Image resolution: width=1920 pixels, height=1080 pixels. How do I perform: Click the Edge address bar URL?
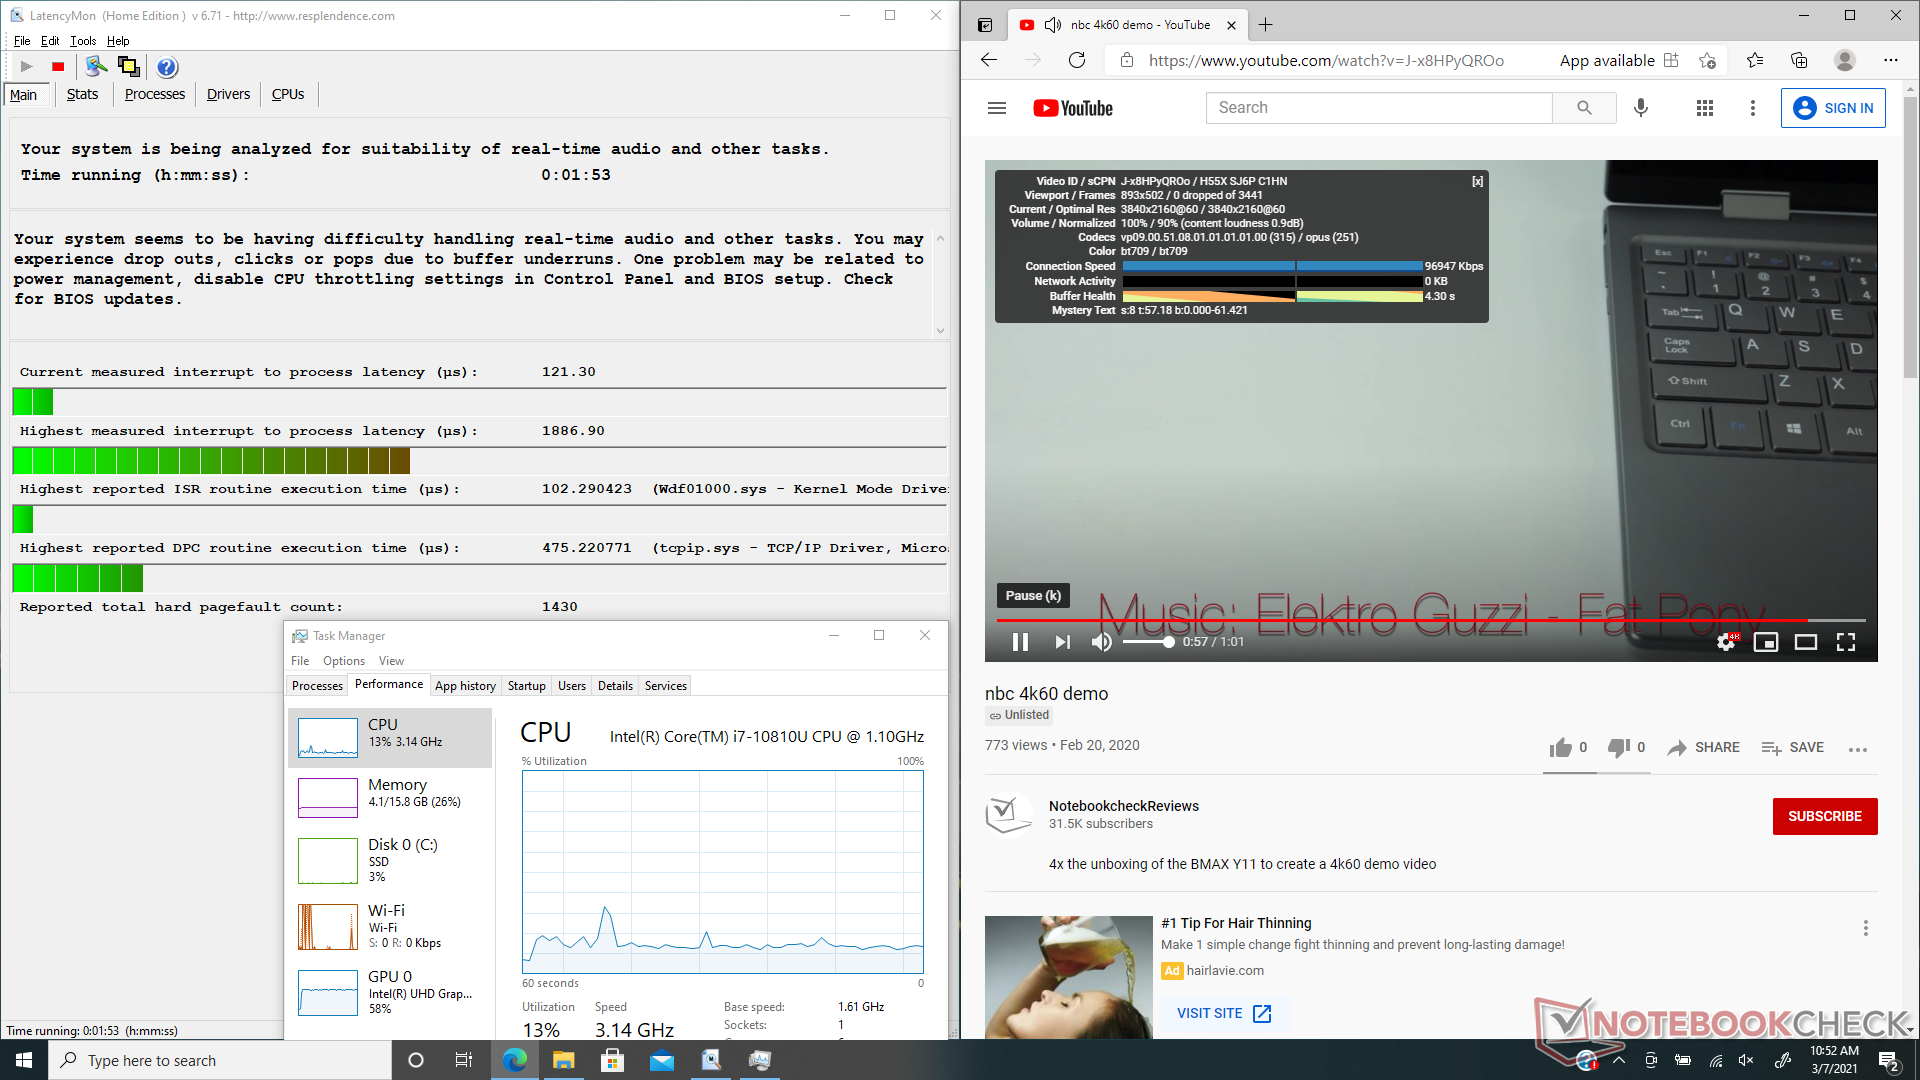pos(1326,60)
